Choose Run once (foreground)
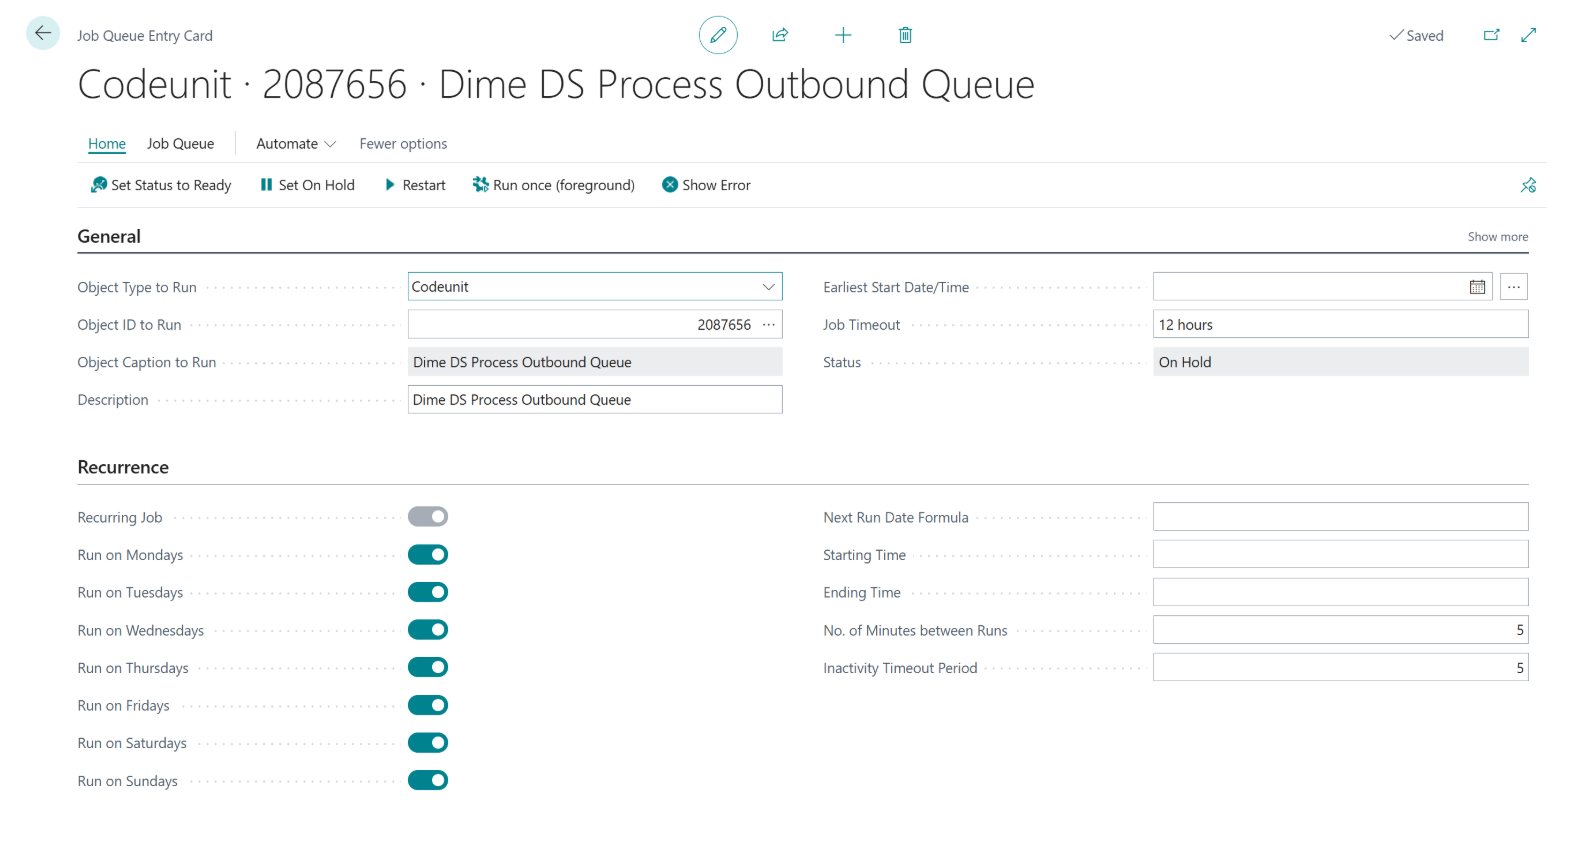 pyautogui.click(x=554, y=185)
